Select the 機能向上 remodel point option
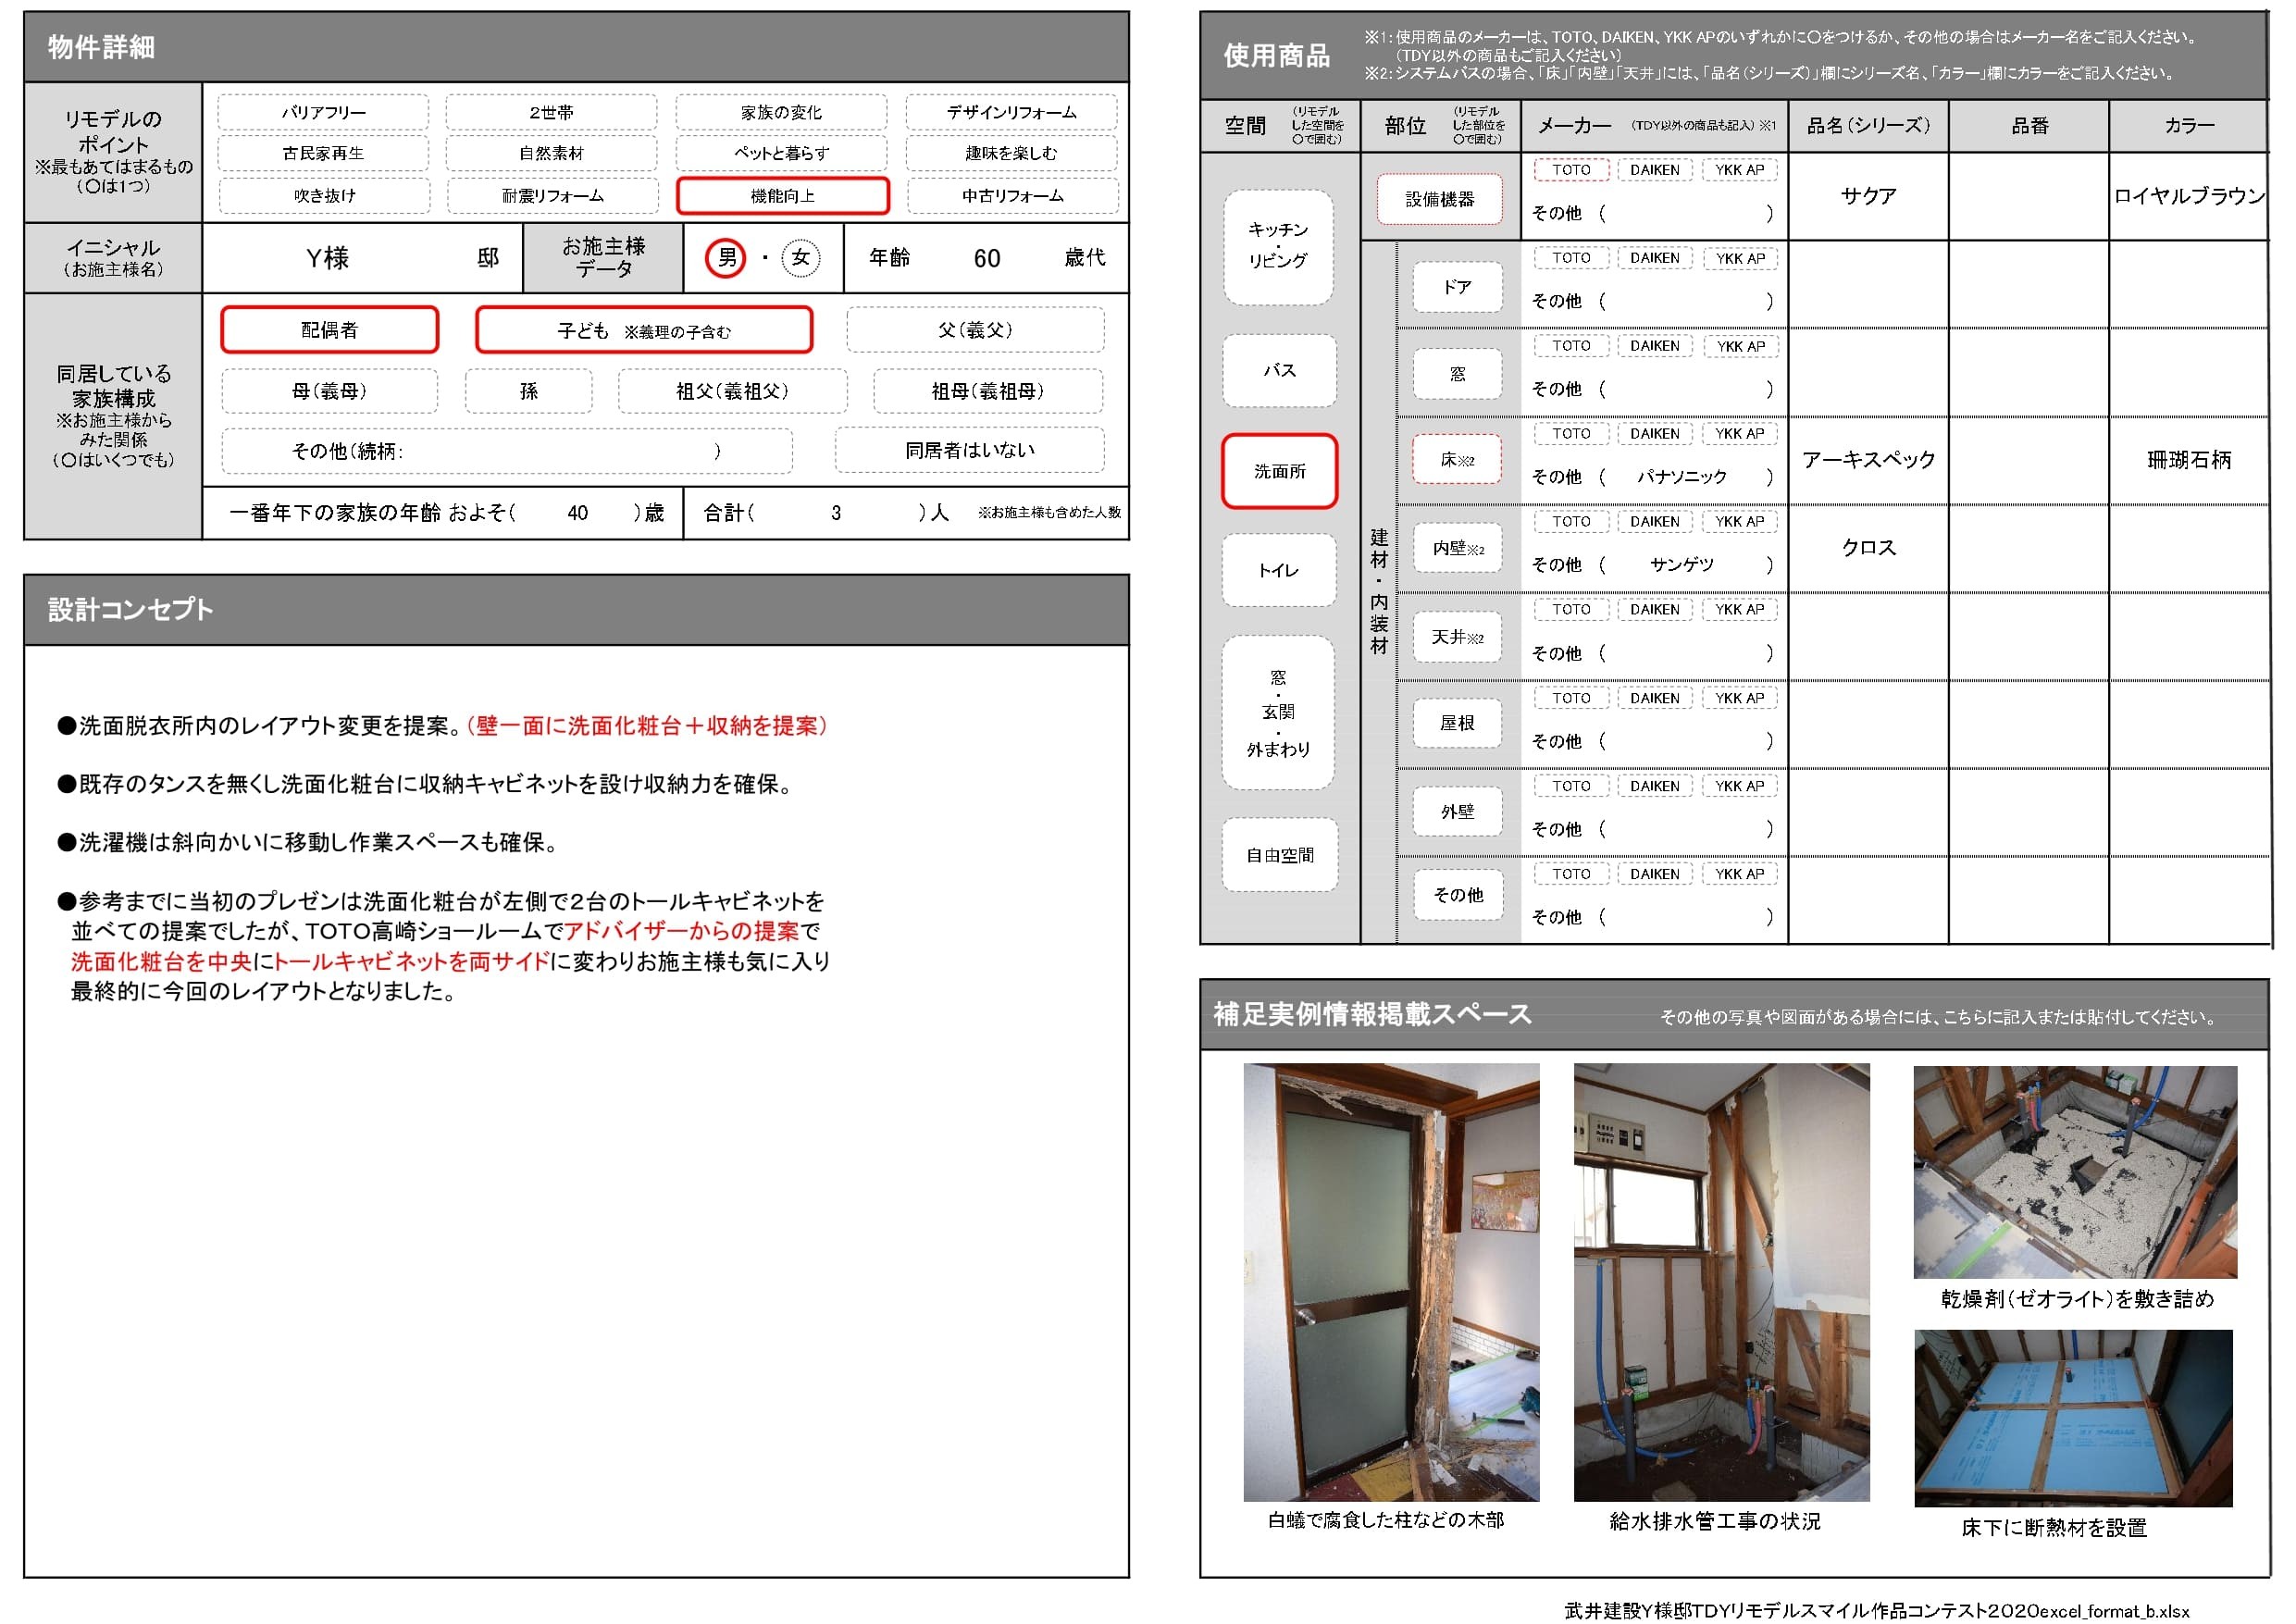The height and width of the screenshot is (1624, 2296). click(x=782, y=196)
